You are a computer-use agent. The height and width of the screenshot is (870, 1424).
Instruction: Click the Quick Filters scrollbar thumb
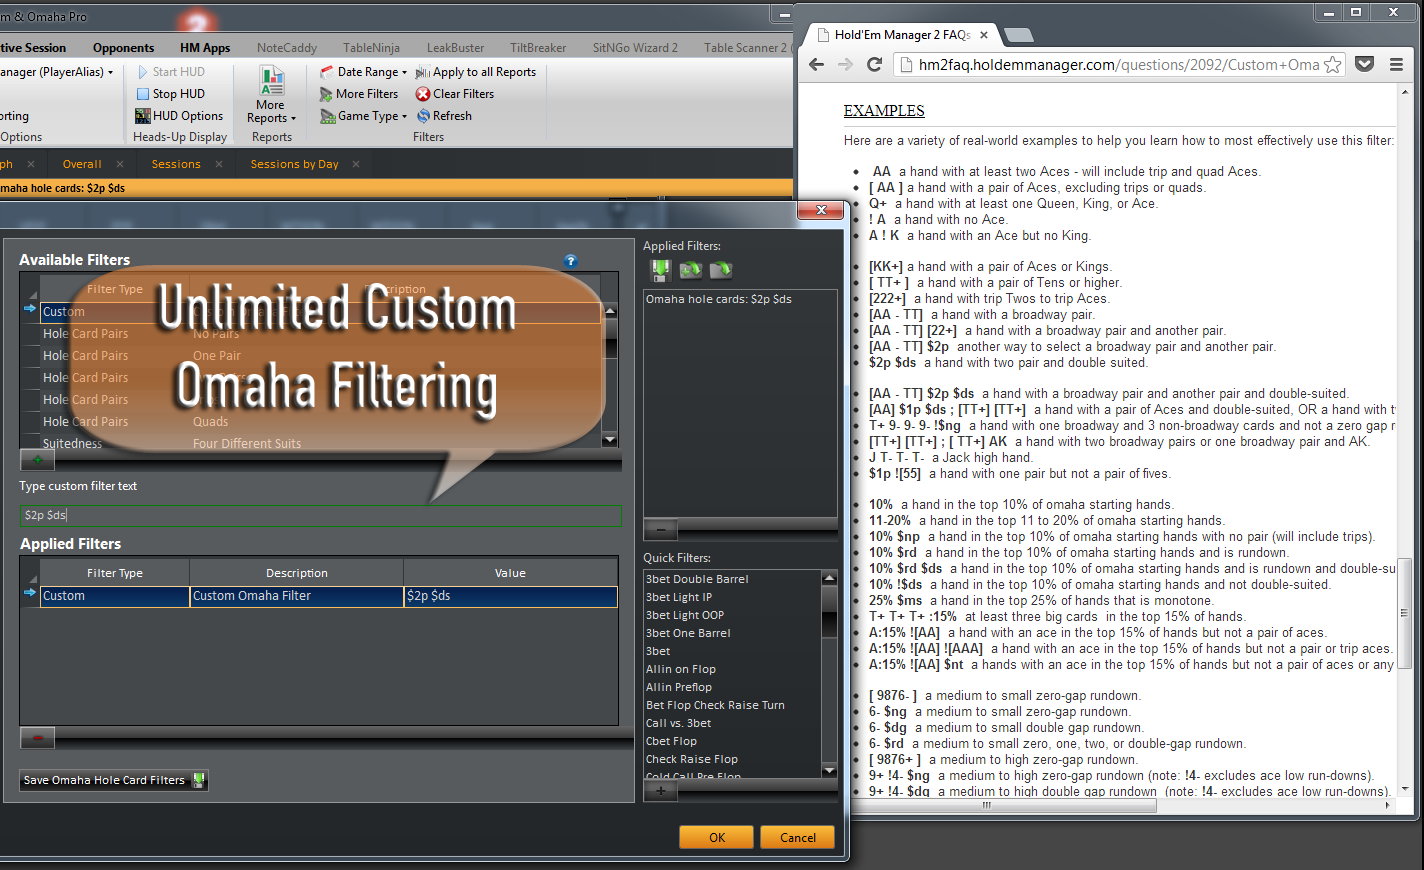click(829, 612)
